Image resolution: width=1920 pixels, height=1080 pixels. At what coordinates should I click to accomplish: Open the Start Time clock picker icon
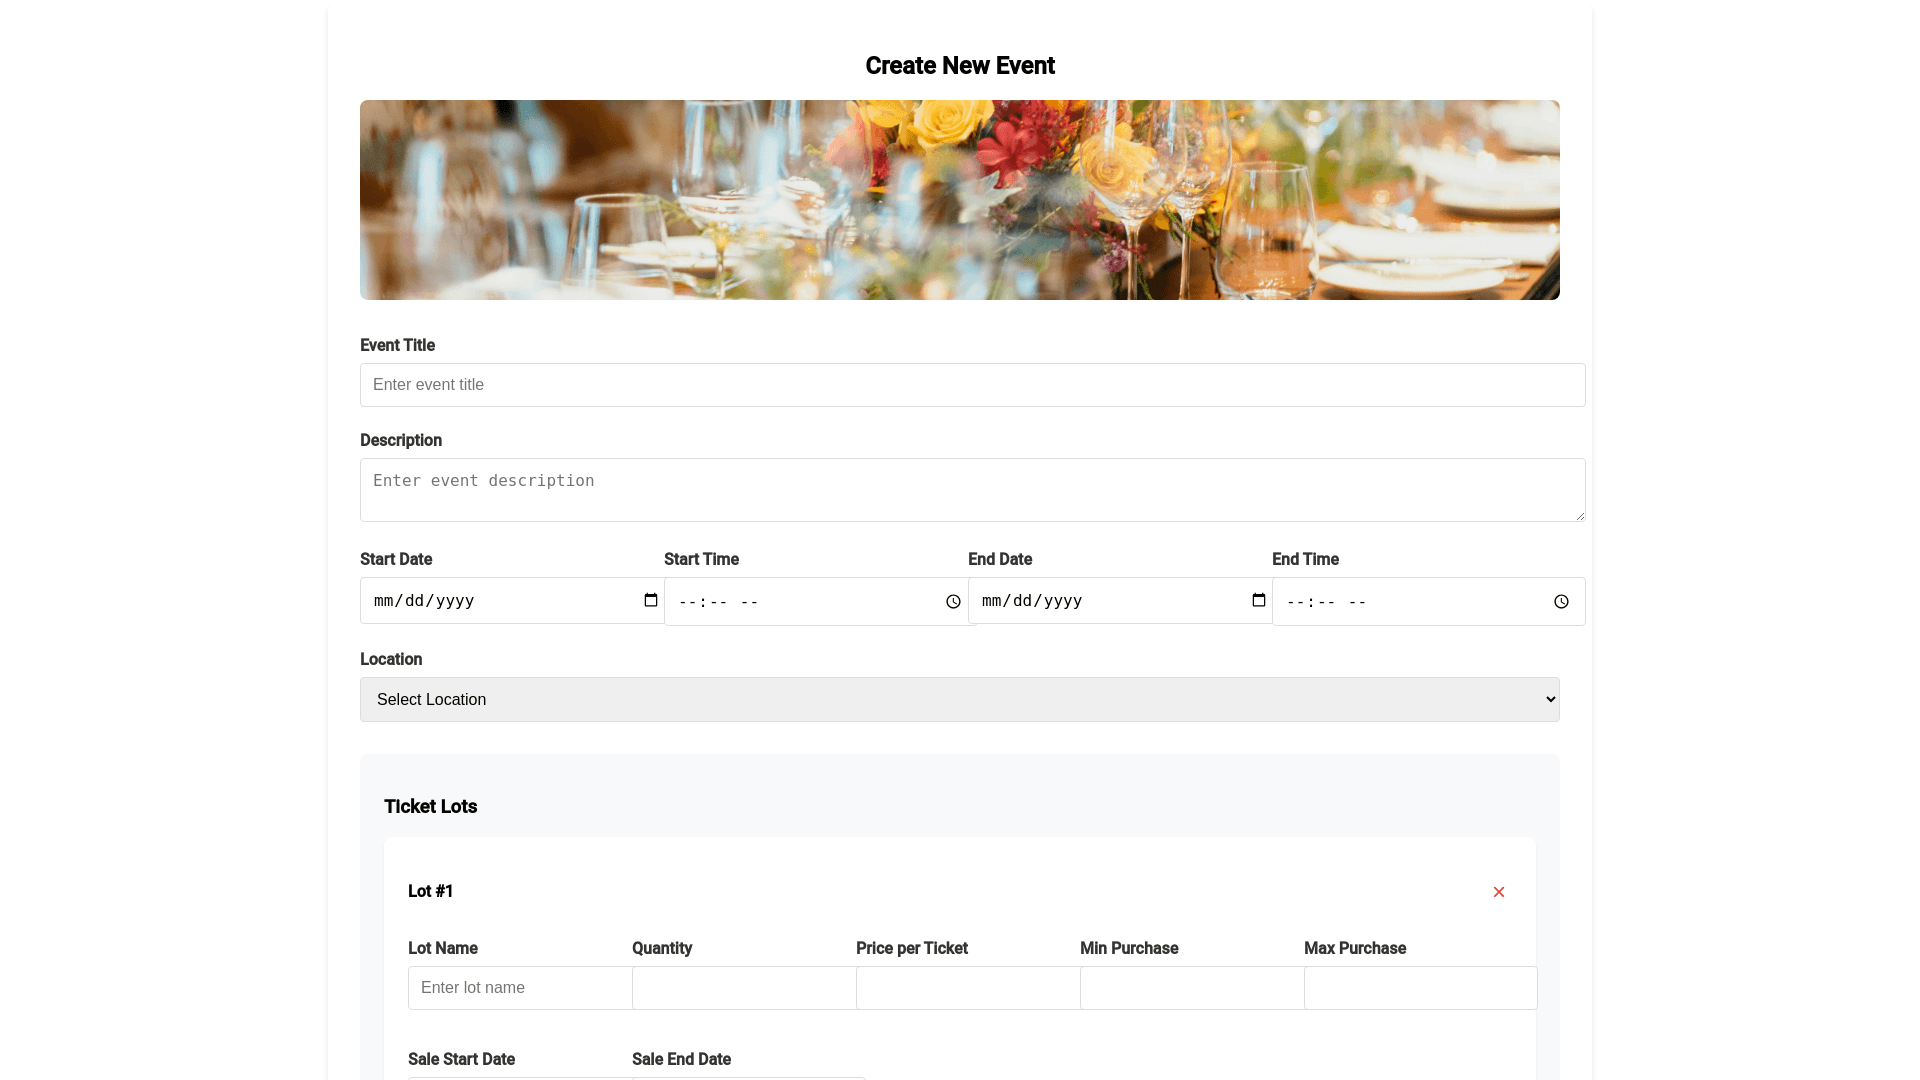point(953,602)
